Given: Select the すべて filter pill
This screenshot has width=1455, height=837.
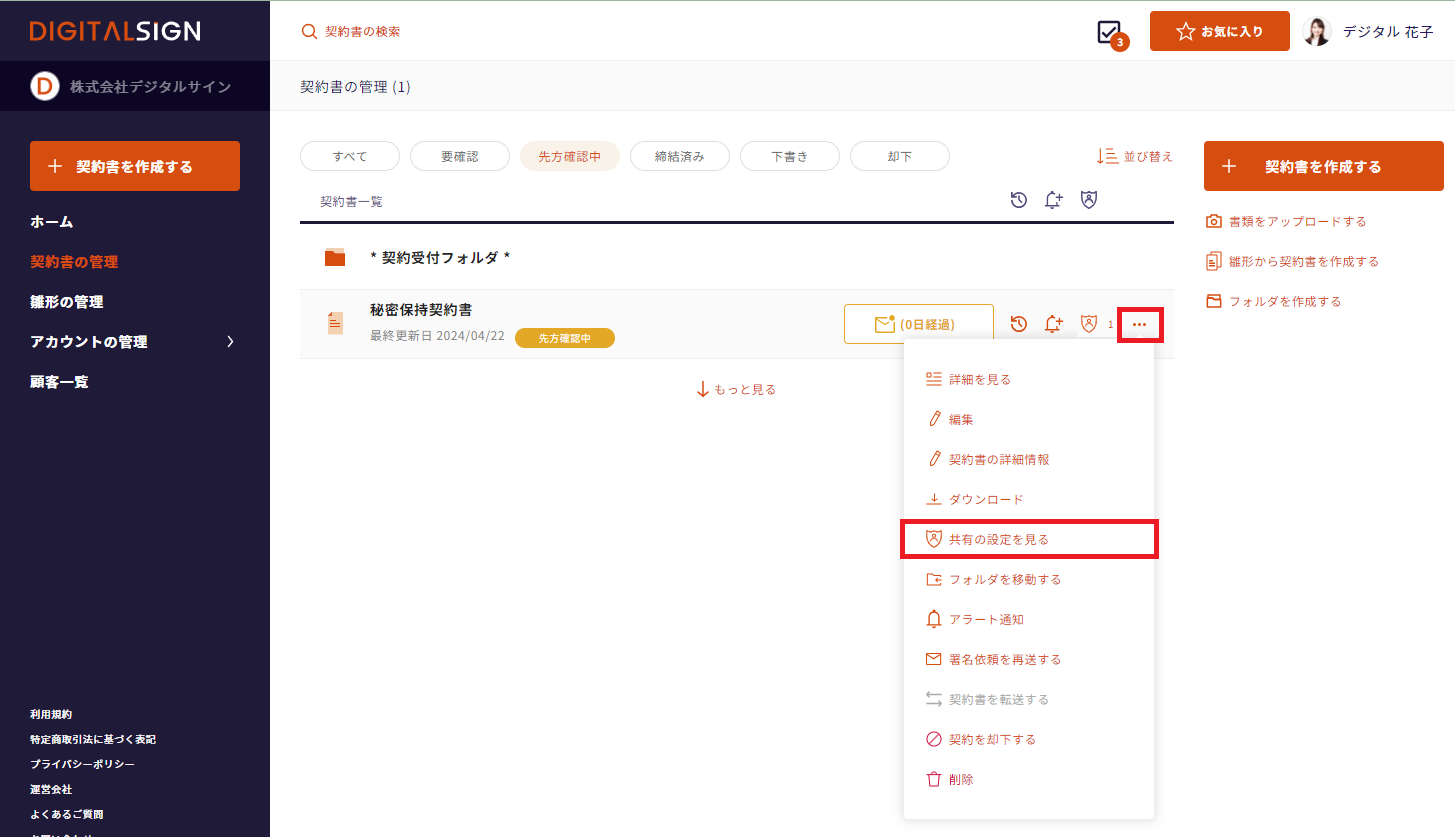Looking at the screenshot, I should pyautogui.click(x=350, y=157).
